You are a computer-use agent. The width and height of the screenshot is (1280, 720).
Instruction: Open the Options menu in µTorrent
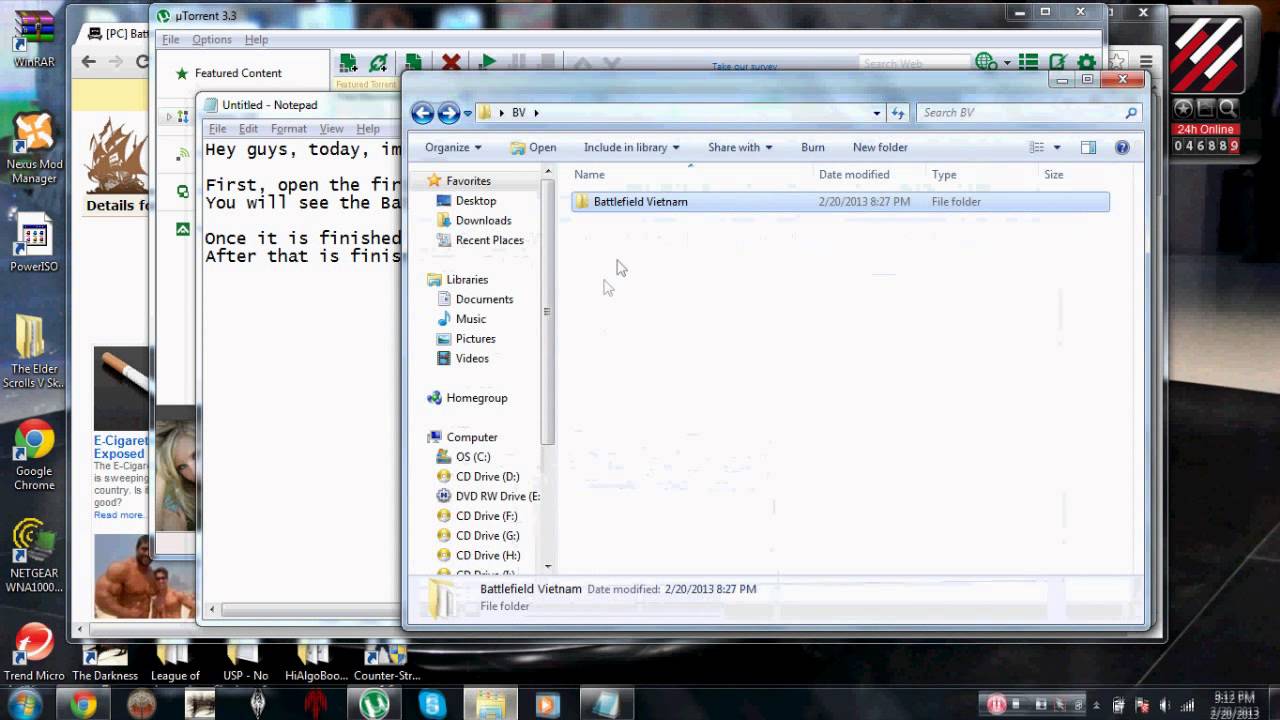[213, 39]
